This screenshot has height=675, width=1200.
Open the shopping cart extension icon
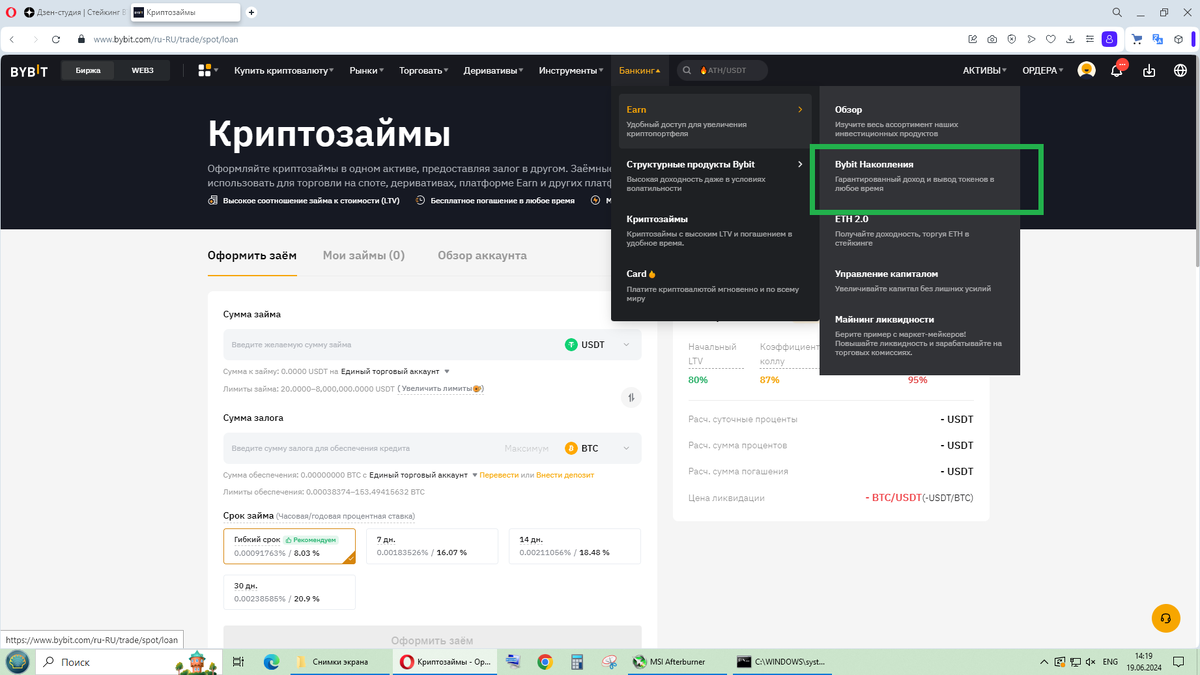click(1137, 39)
